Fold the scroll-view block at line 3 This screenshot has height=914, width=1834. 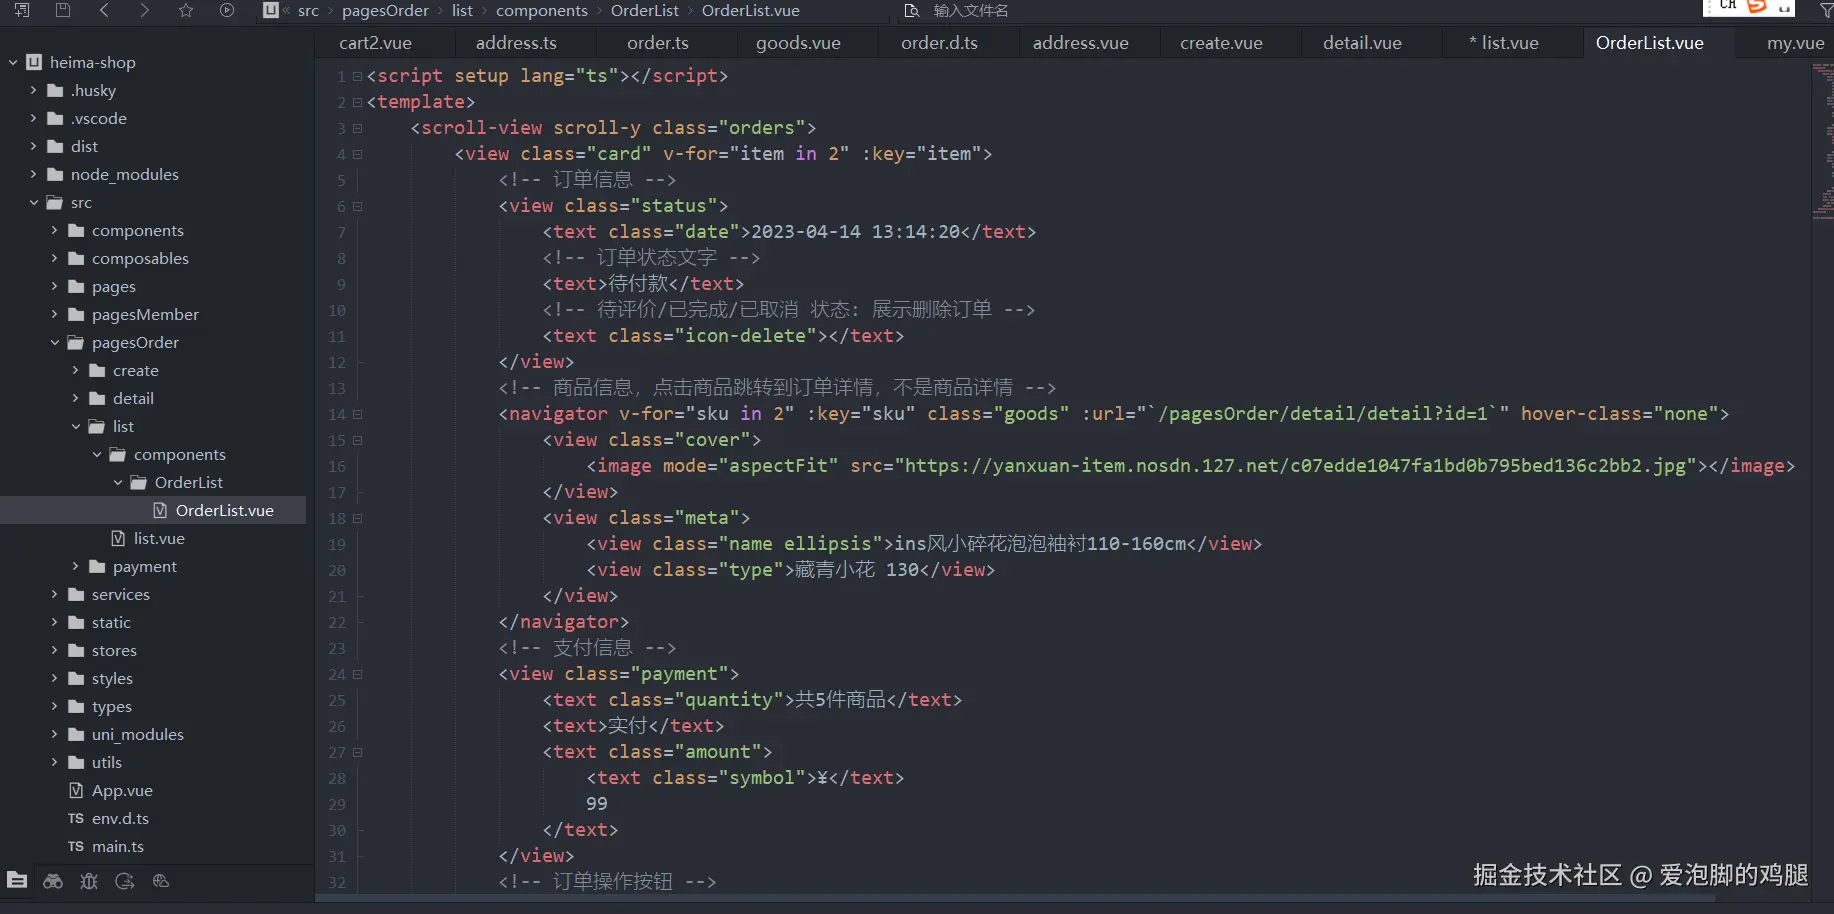(357, 128)
